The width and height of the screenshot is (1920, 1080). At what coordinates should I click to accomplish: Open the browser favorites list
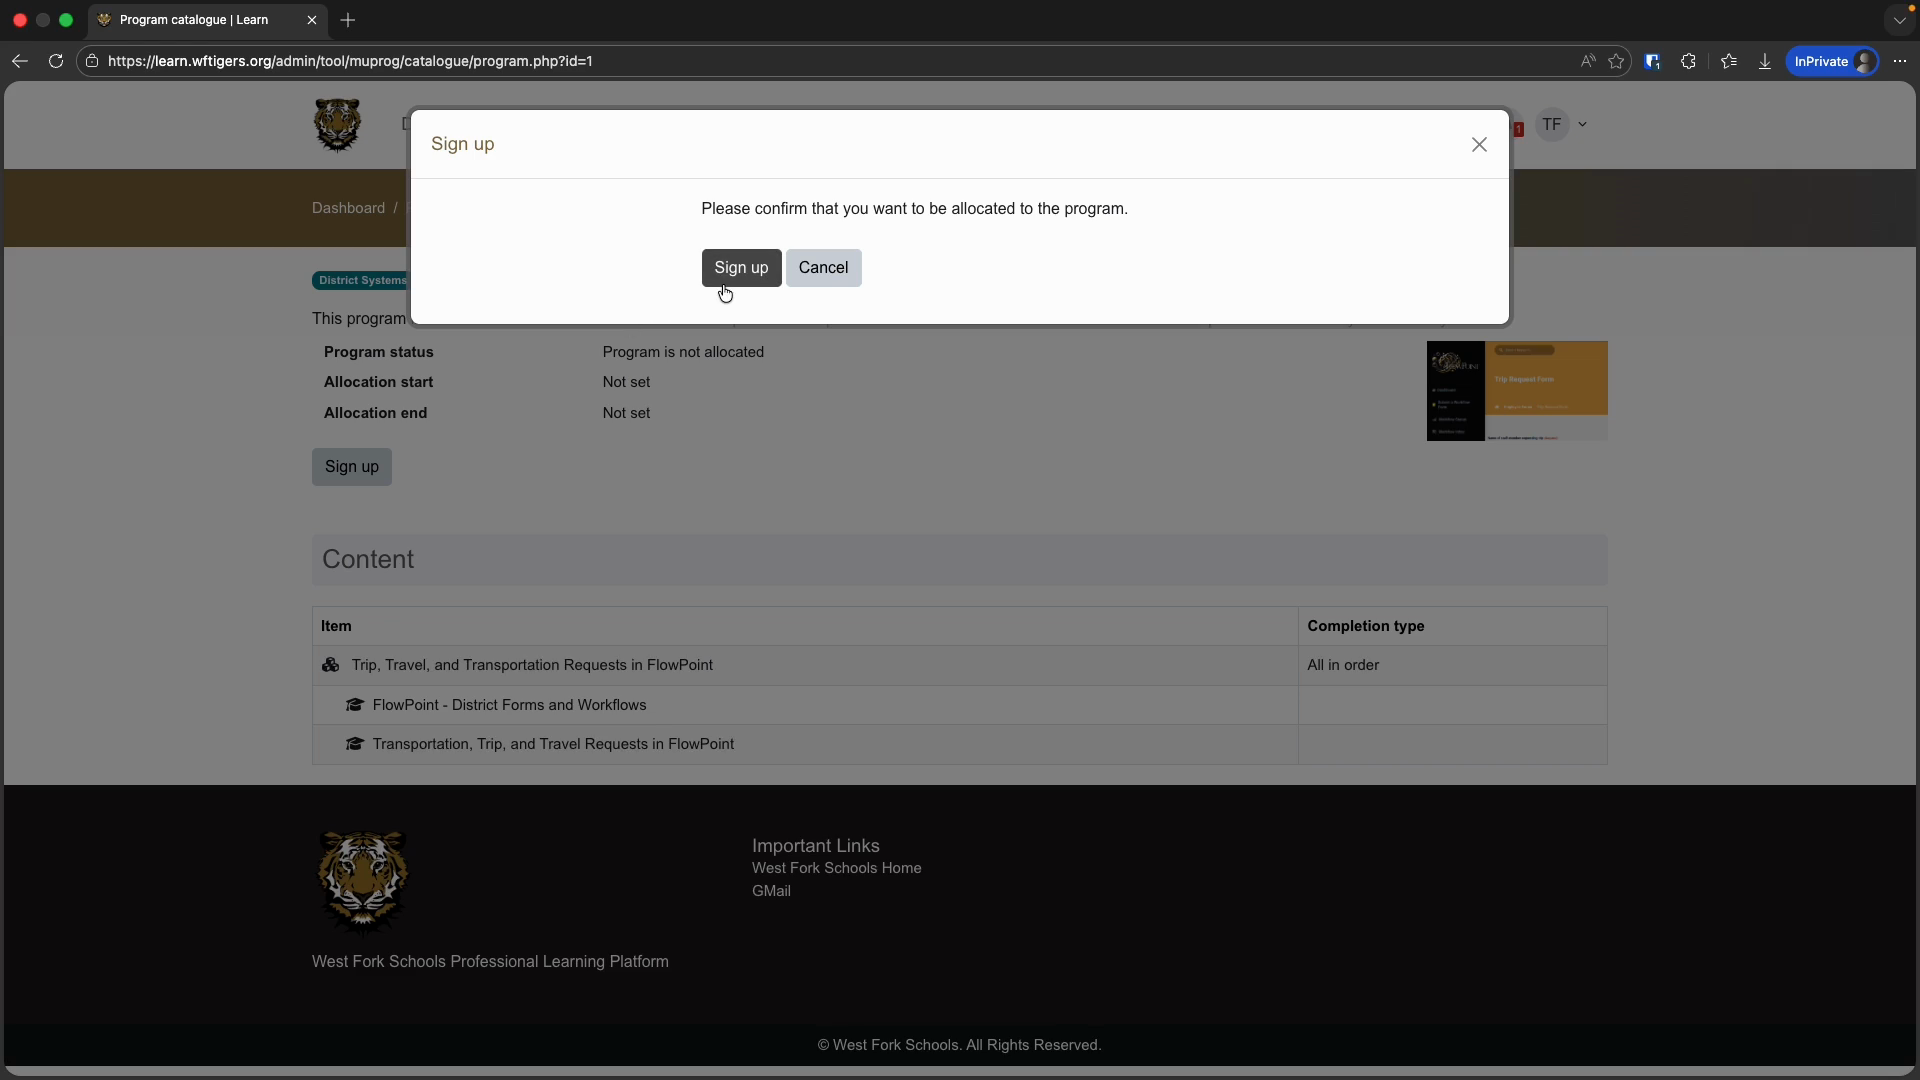1729,61
